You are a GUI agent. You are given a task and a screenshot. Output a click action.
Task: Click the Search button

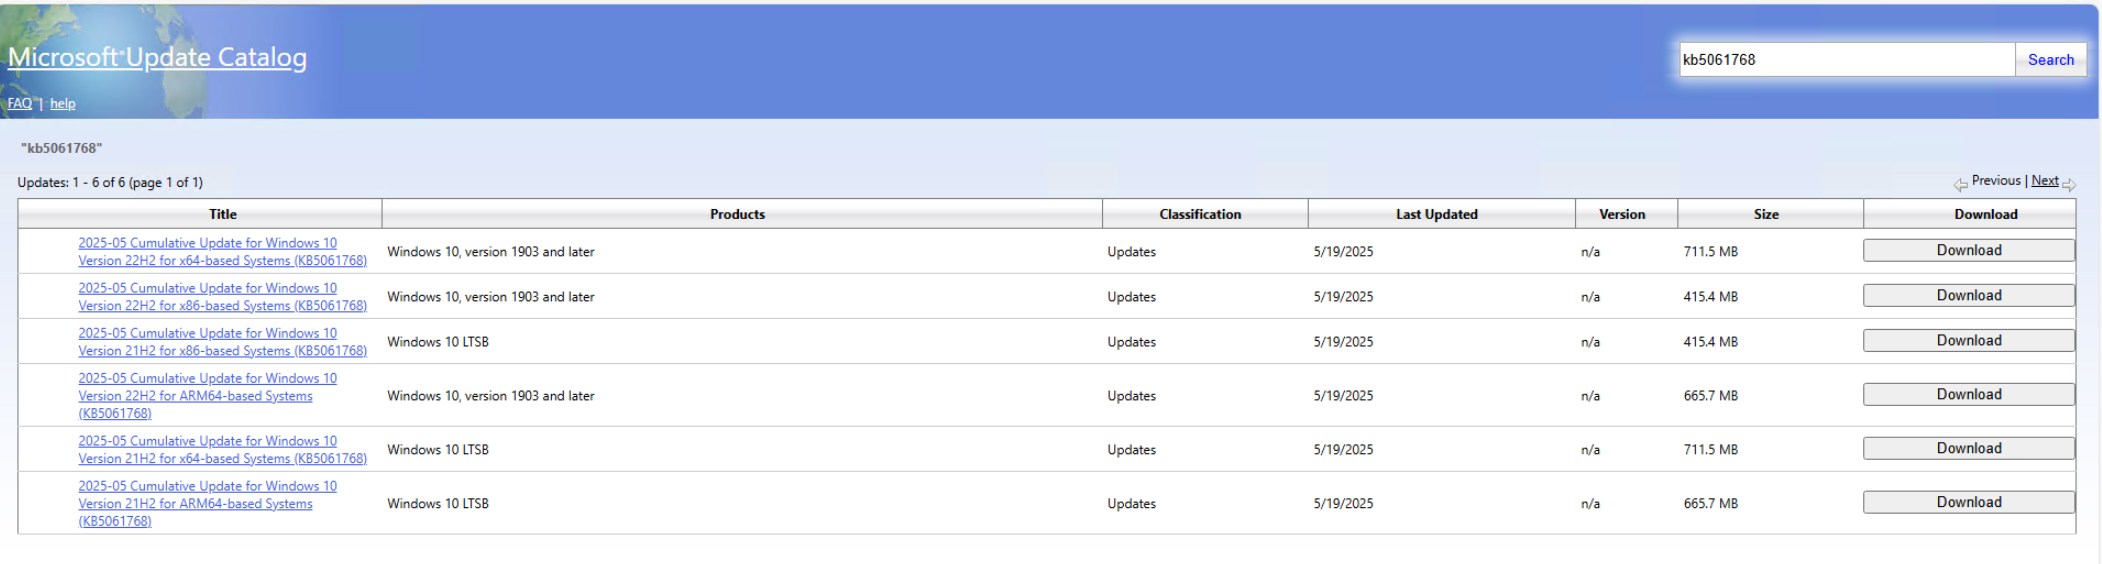tap(2050, 59)
